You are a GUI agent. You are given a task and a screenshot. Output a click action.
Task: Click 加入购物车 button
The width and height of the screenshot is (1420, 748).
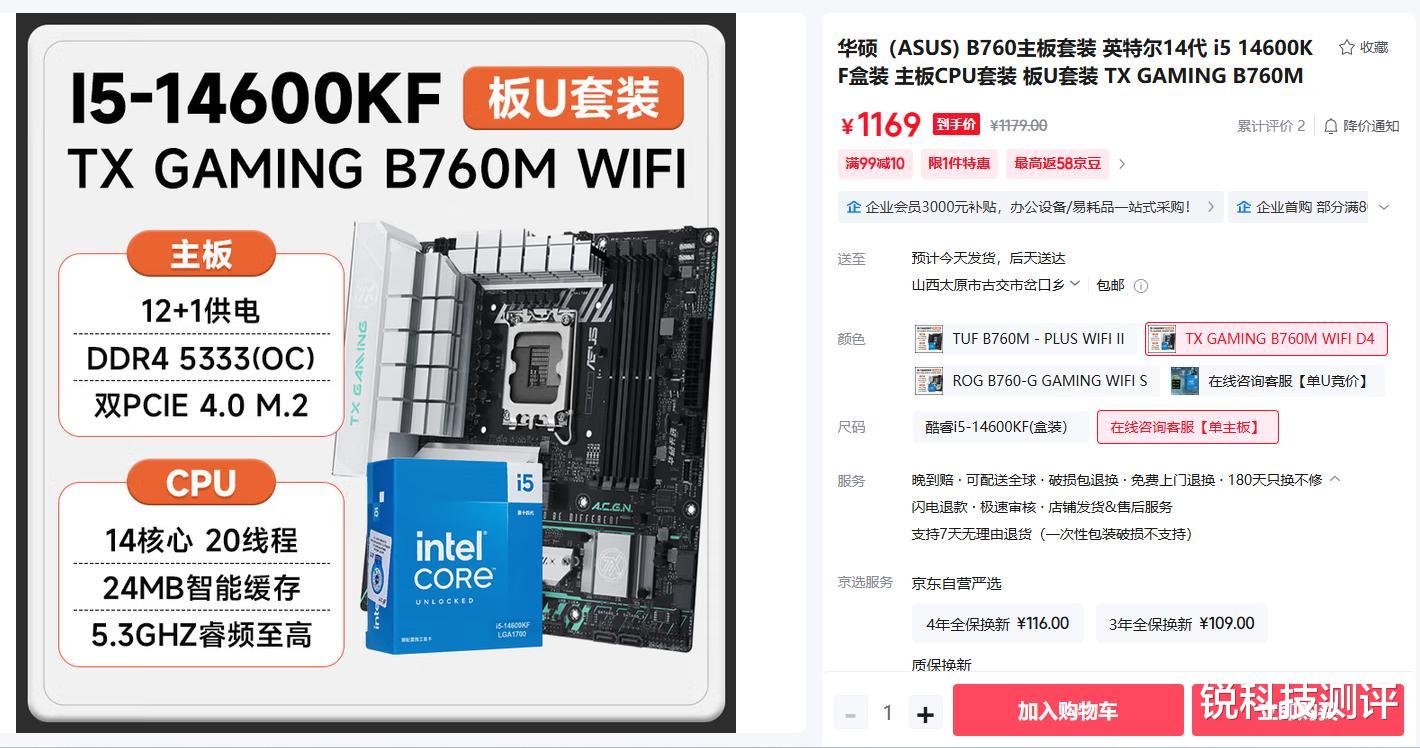(x=1068, y=711)
